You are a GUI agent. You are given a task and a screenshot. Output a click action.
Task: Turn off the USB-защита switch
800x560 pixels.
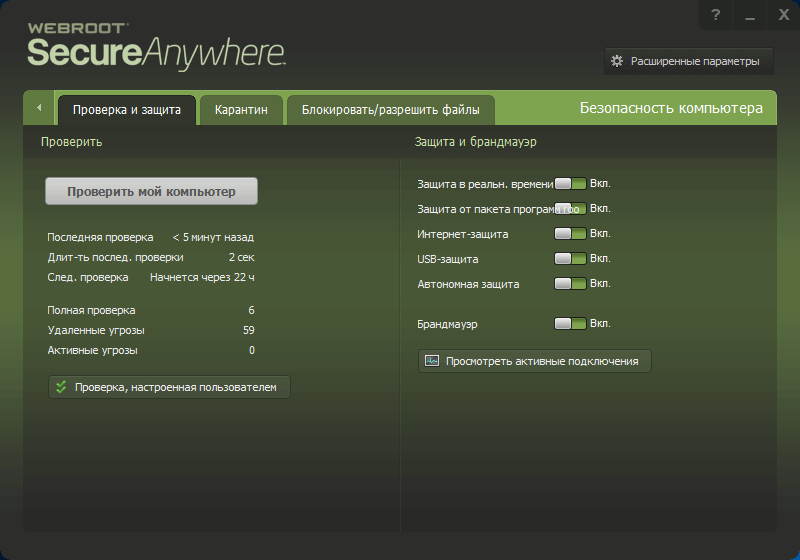pyautogui.click(x=570, y=259)
